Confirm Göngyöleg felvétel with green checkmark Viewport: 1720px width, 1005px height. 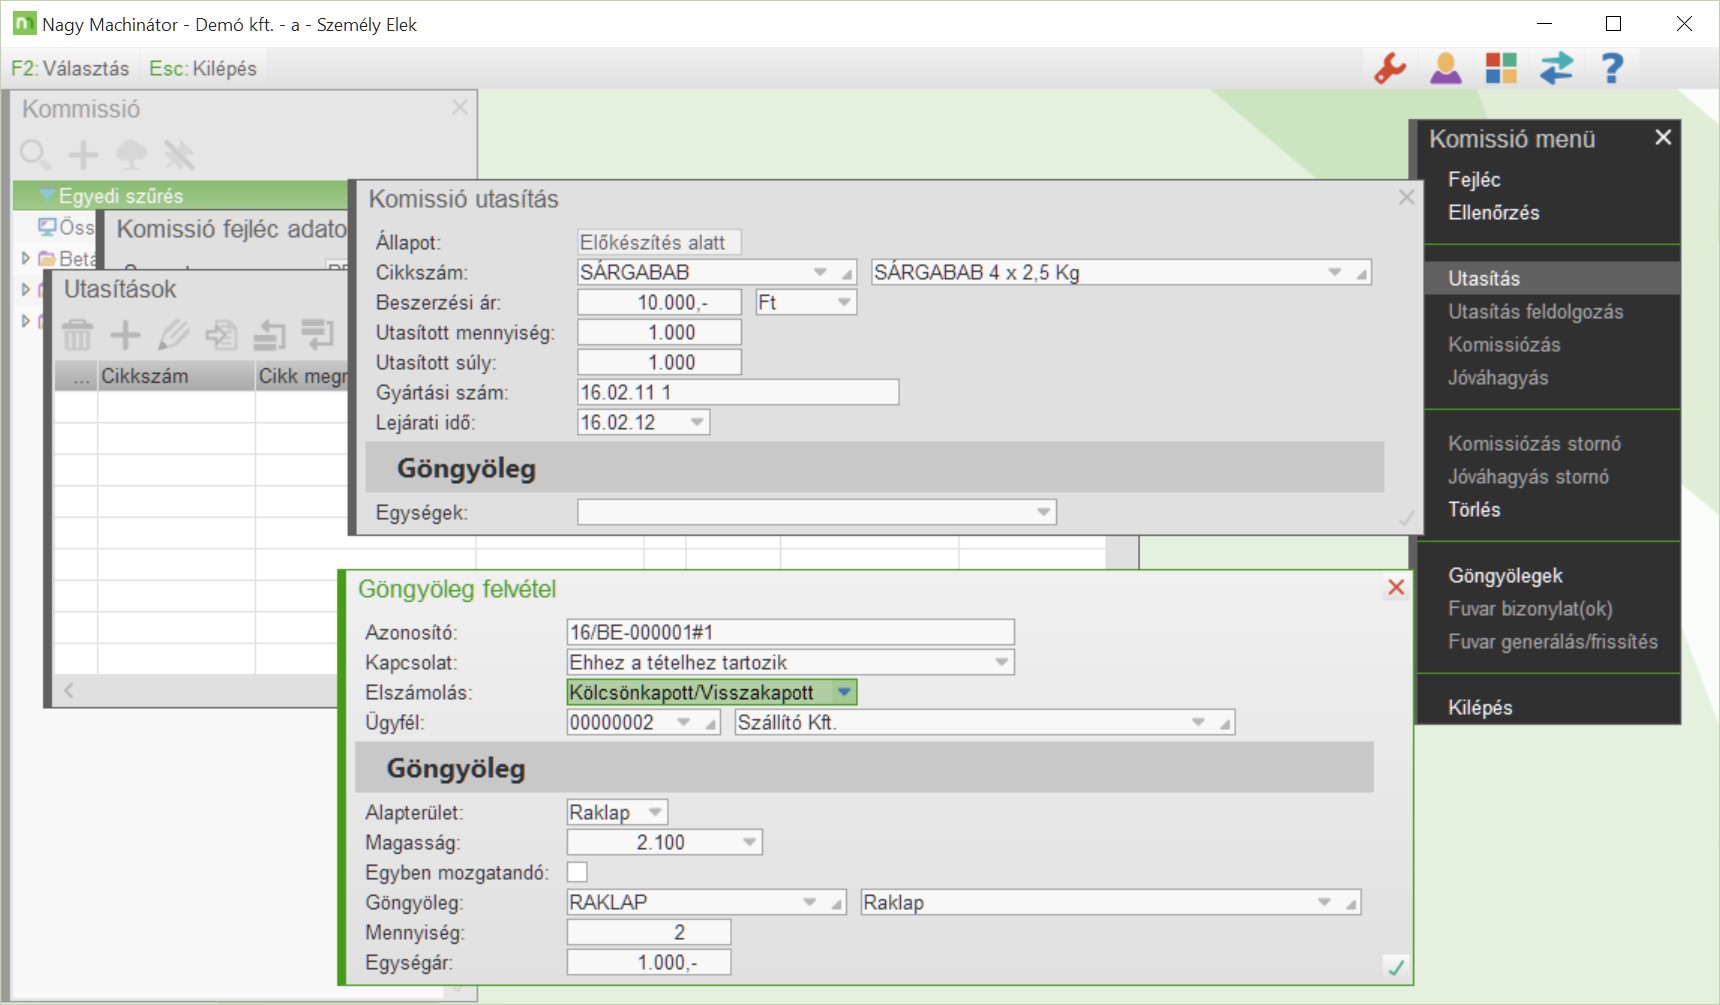click(1396, 967)
